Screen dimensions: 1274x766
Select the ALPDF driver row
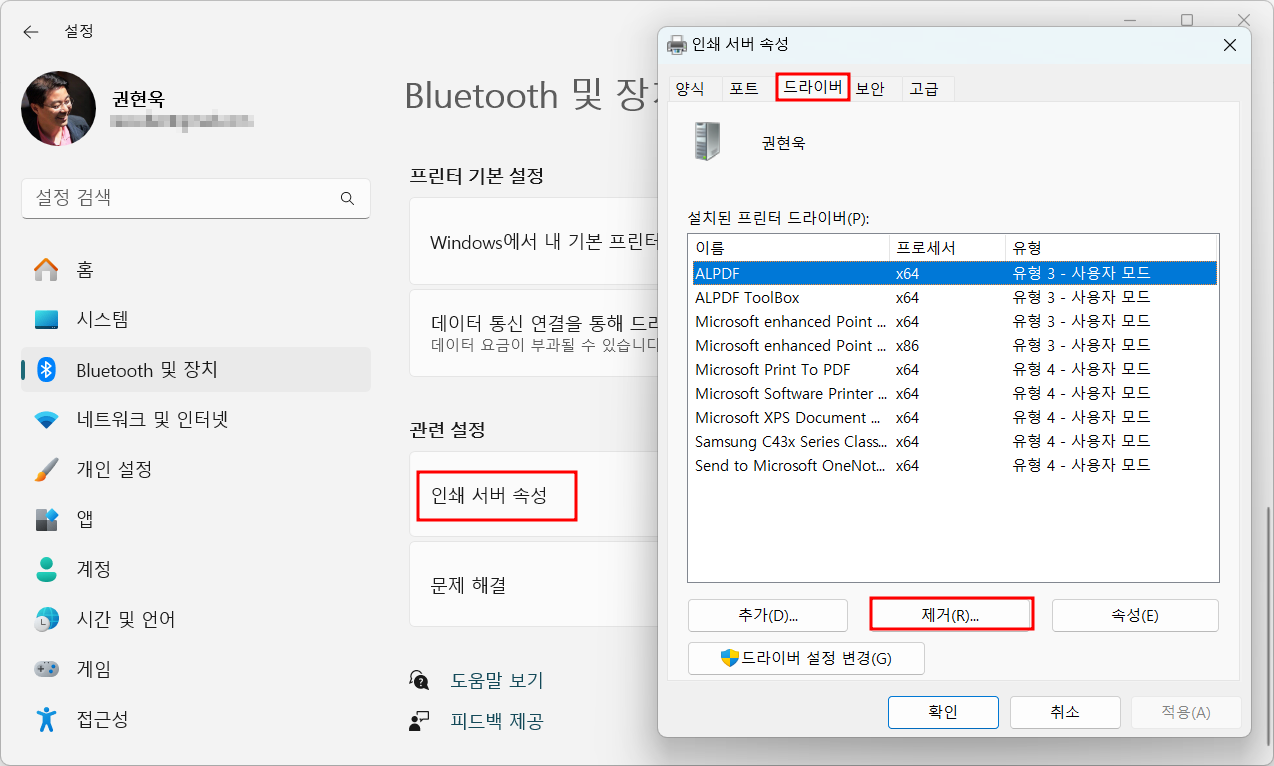click(953, 273)
